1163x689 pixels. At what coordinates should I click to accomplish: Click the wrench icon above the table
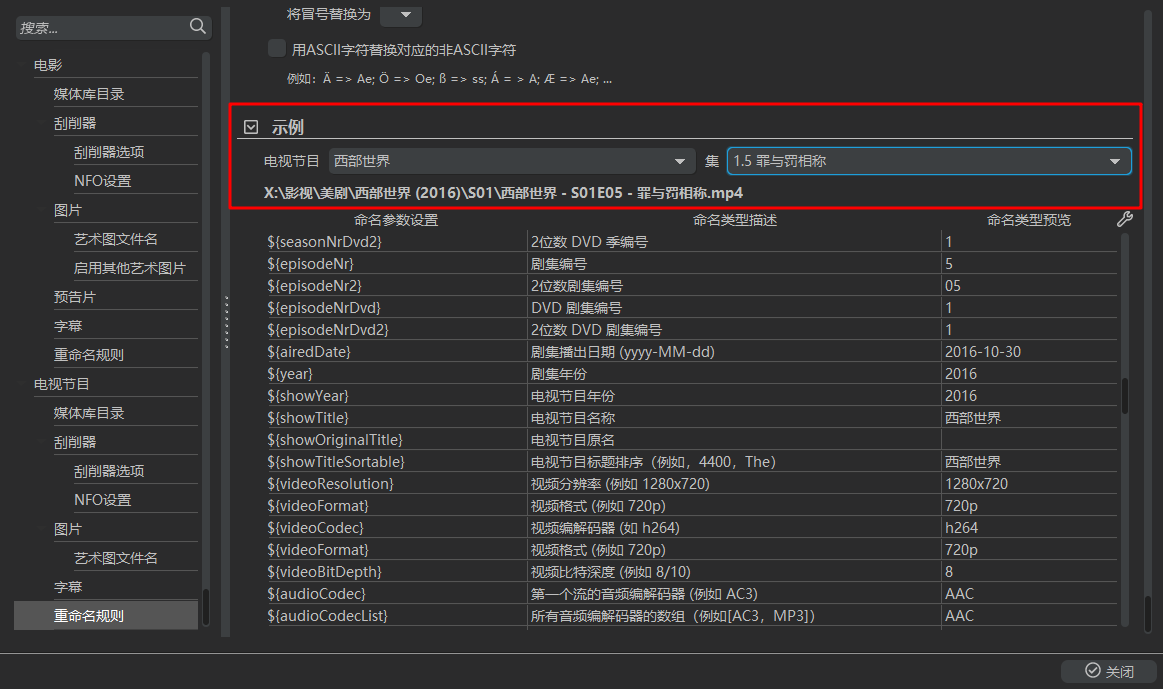[x=1124, y=220]
